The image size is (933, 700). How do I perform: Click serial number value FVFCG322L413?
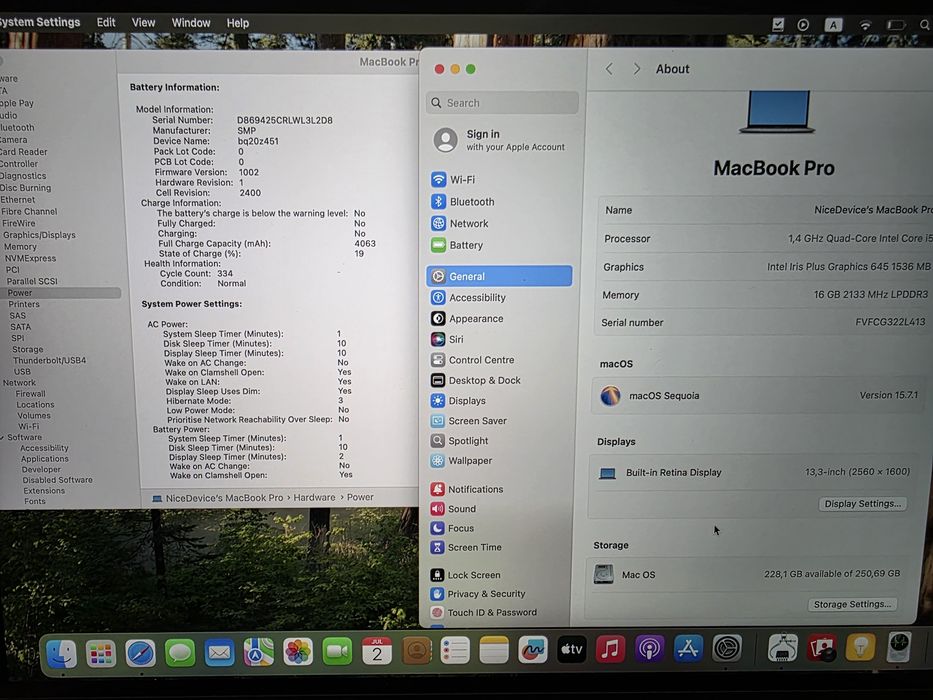(890, 321)
